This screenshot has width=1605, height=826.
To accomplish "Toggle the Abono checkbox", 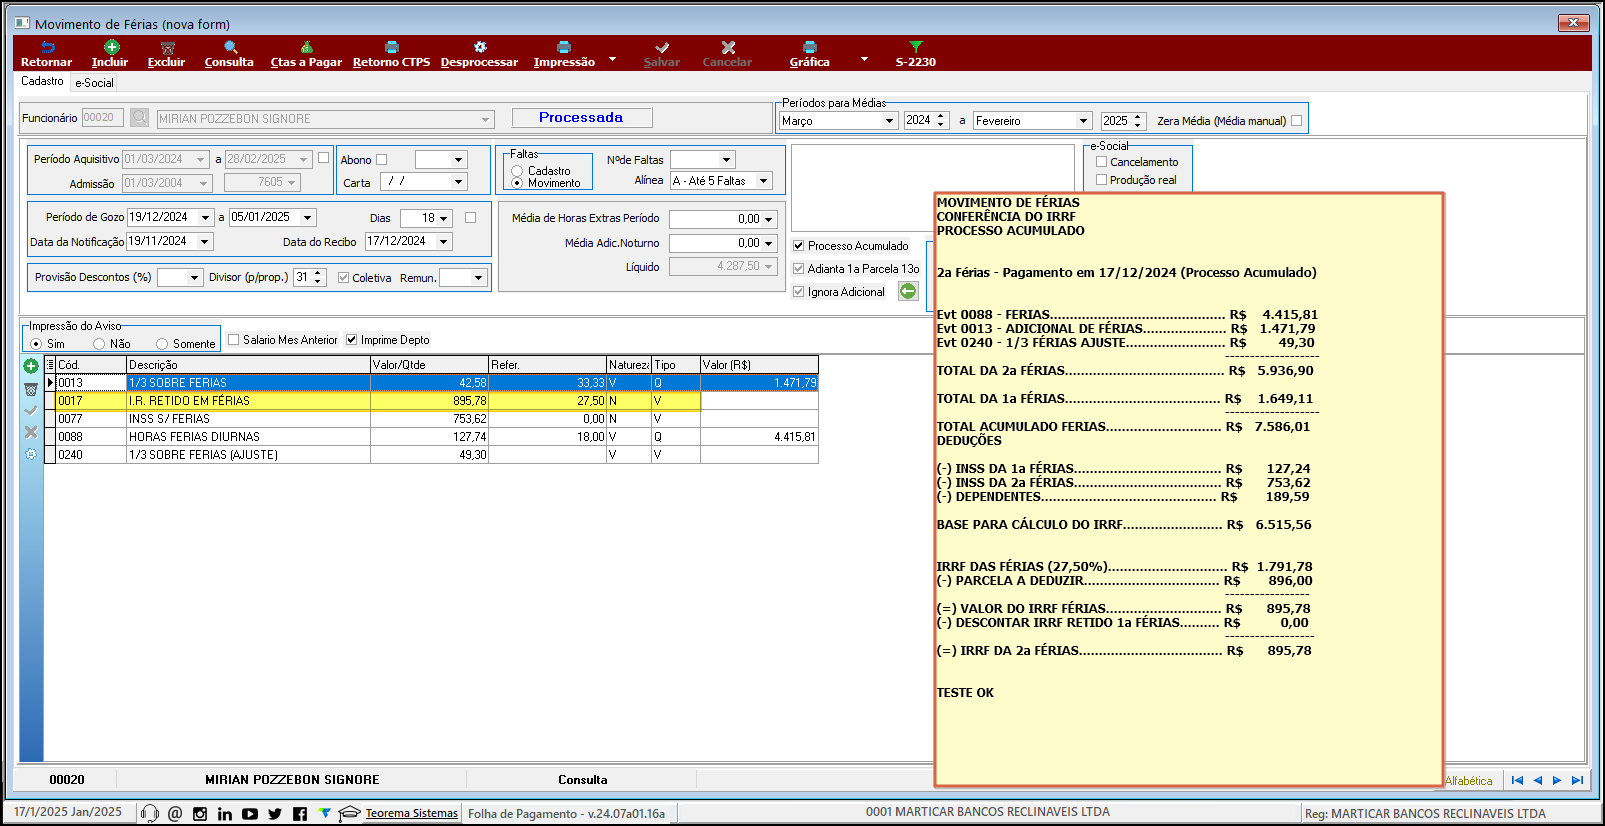I will 381,159.
